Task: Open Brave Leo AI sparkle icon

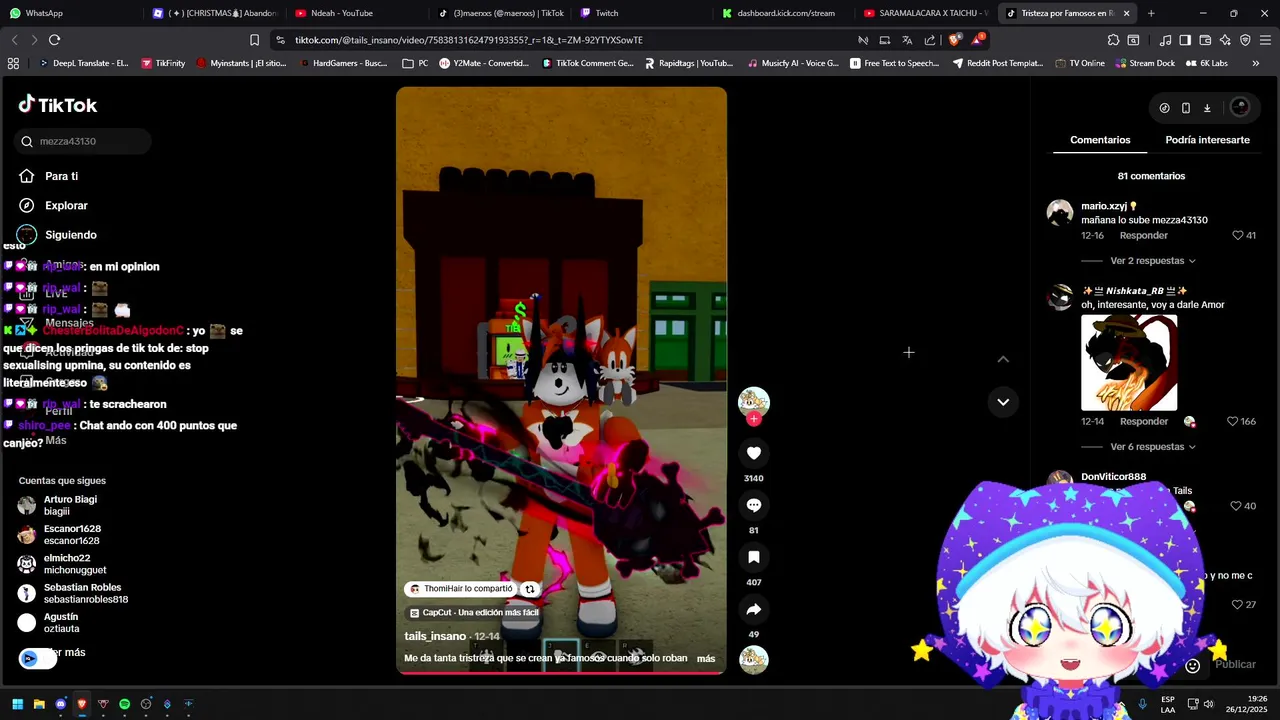Action: 1225,40
